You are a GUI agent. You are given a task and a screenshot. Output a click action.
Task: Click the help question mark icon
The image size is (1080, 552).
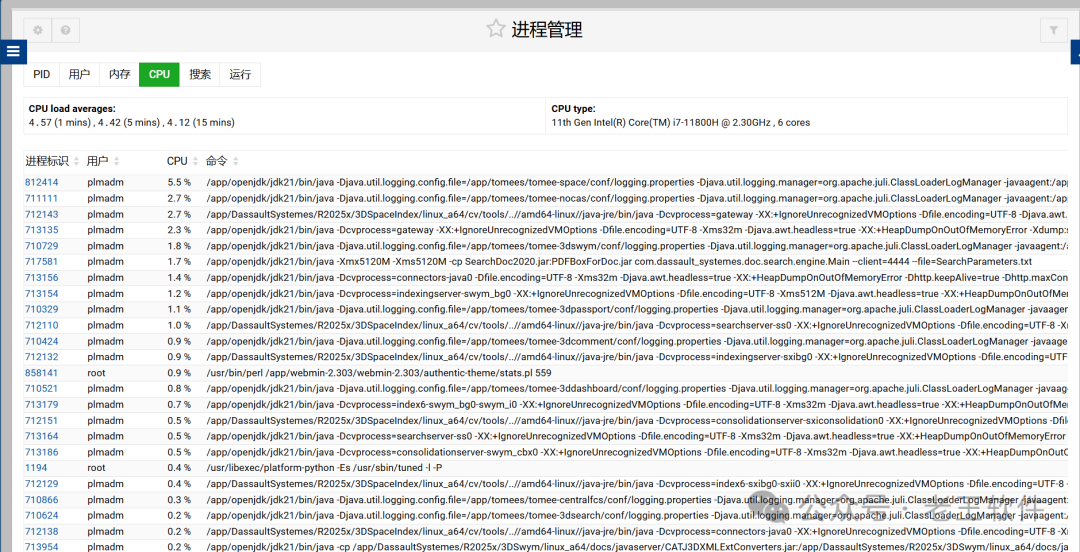point(65,30)
